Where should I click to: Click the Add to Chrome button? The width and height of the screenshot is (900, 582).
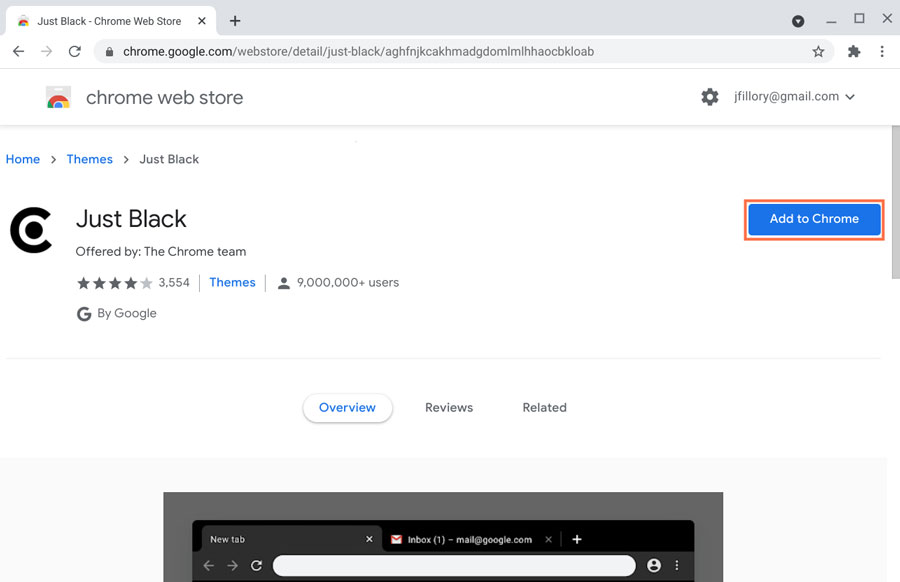[x=813, y=218]
